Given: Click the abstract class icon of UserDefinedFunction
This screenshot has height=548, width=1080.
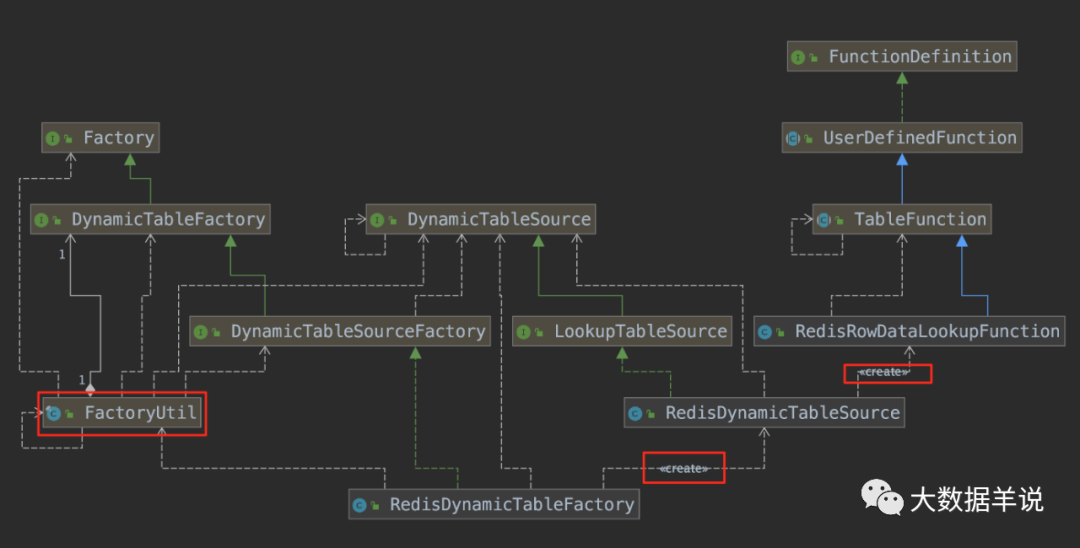Looking at the screenshot, I should (x=793, y=139).
